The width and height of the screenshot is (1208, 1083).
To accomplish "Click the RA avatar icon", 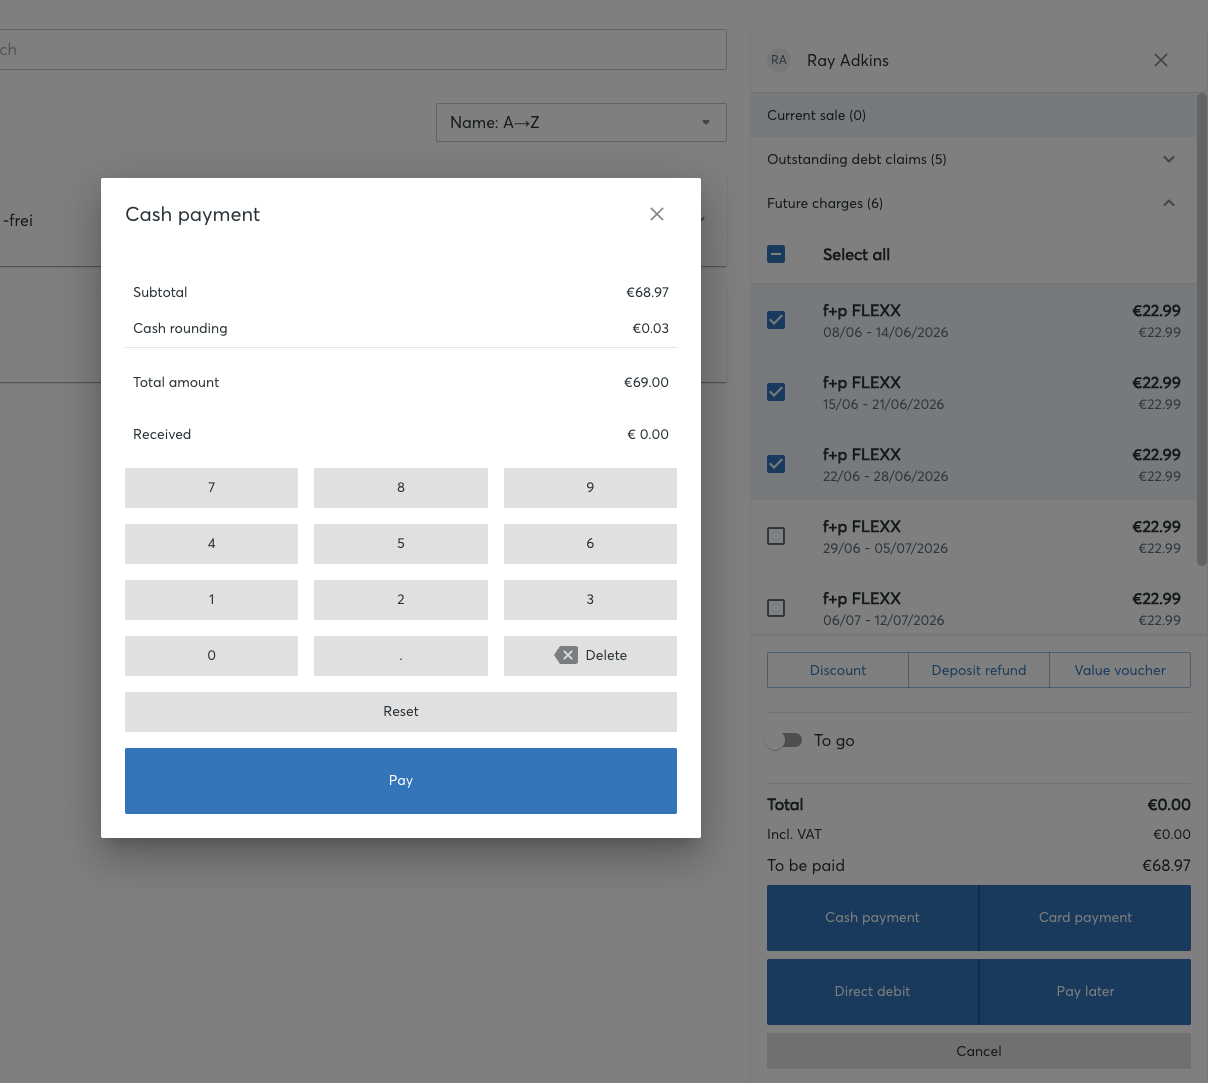I will (779, 60).
